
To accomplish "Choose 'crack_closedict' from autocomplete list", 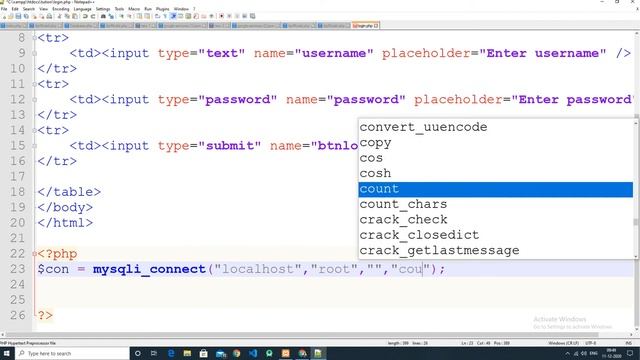I will click(x=496, y=236).
